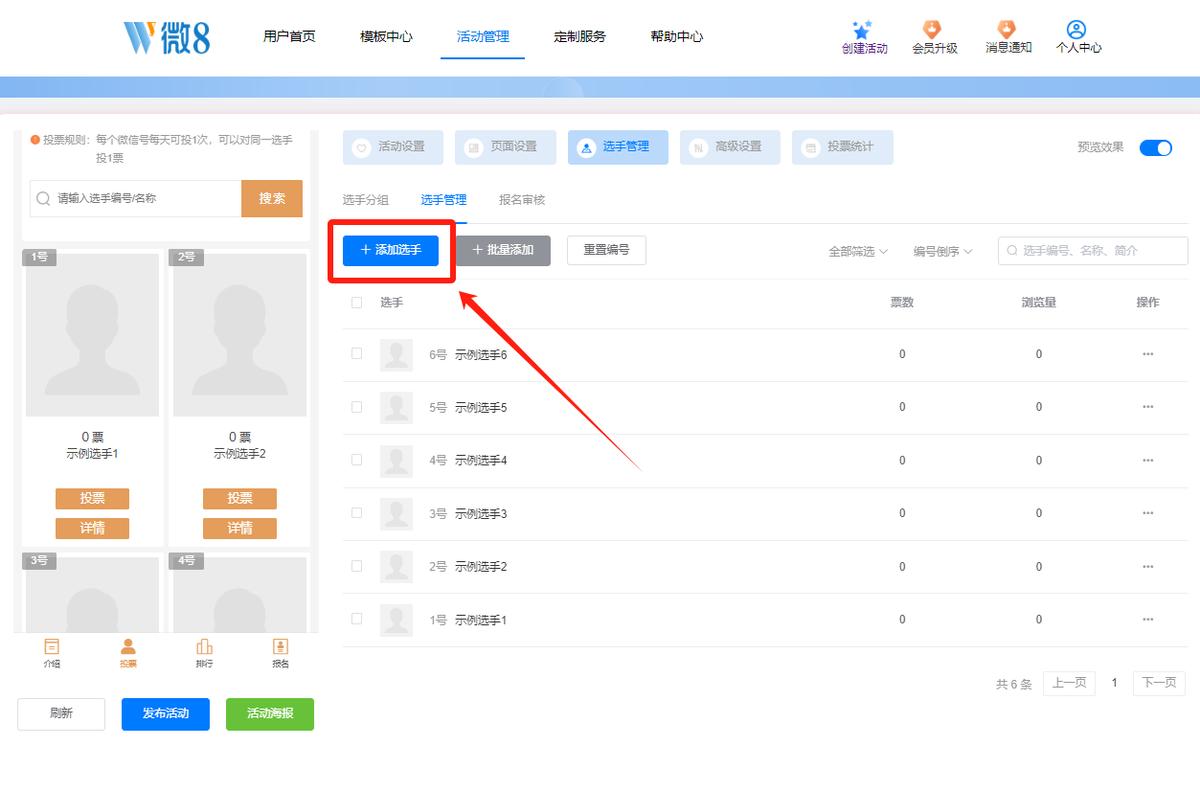This screenshot has height=789, width=1200.
Task: Click the 1号 contestant photo thumbnail
Action: (x=92, y=335)
